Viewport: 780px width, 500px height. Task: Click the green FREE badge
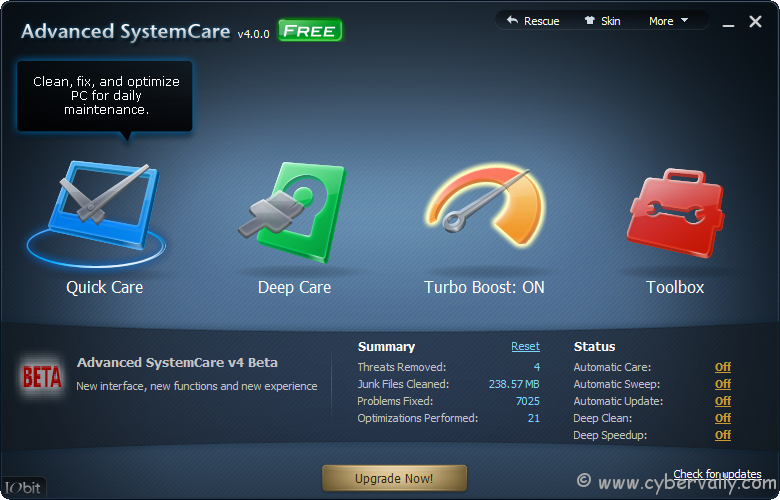click(309, 31)
